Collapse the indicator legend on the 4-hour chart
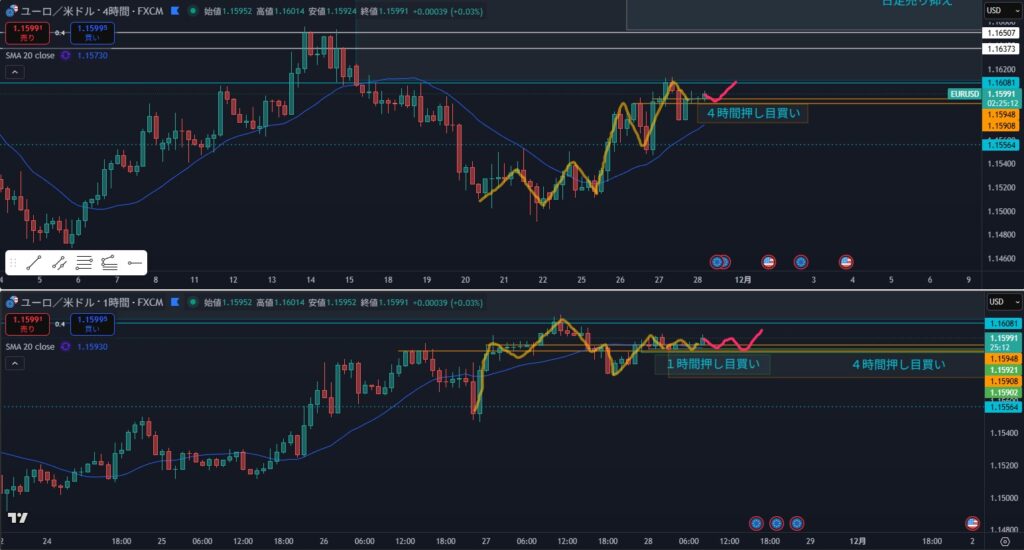The image size is (1024, 550). coord(16,74)
